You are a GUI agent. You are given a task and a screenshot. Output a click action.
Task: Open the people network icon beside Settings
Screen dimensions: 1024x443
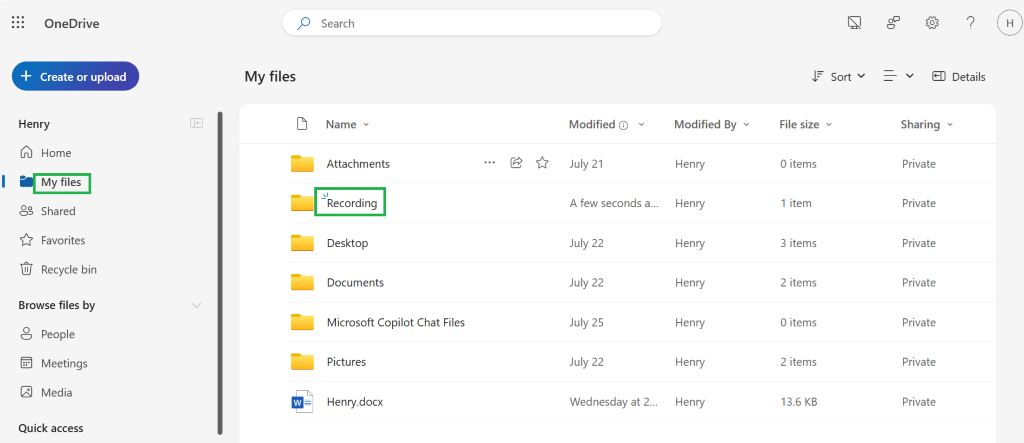click(893, 23)
